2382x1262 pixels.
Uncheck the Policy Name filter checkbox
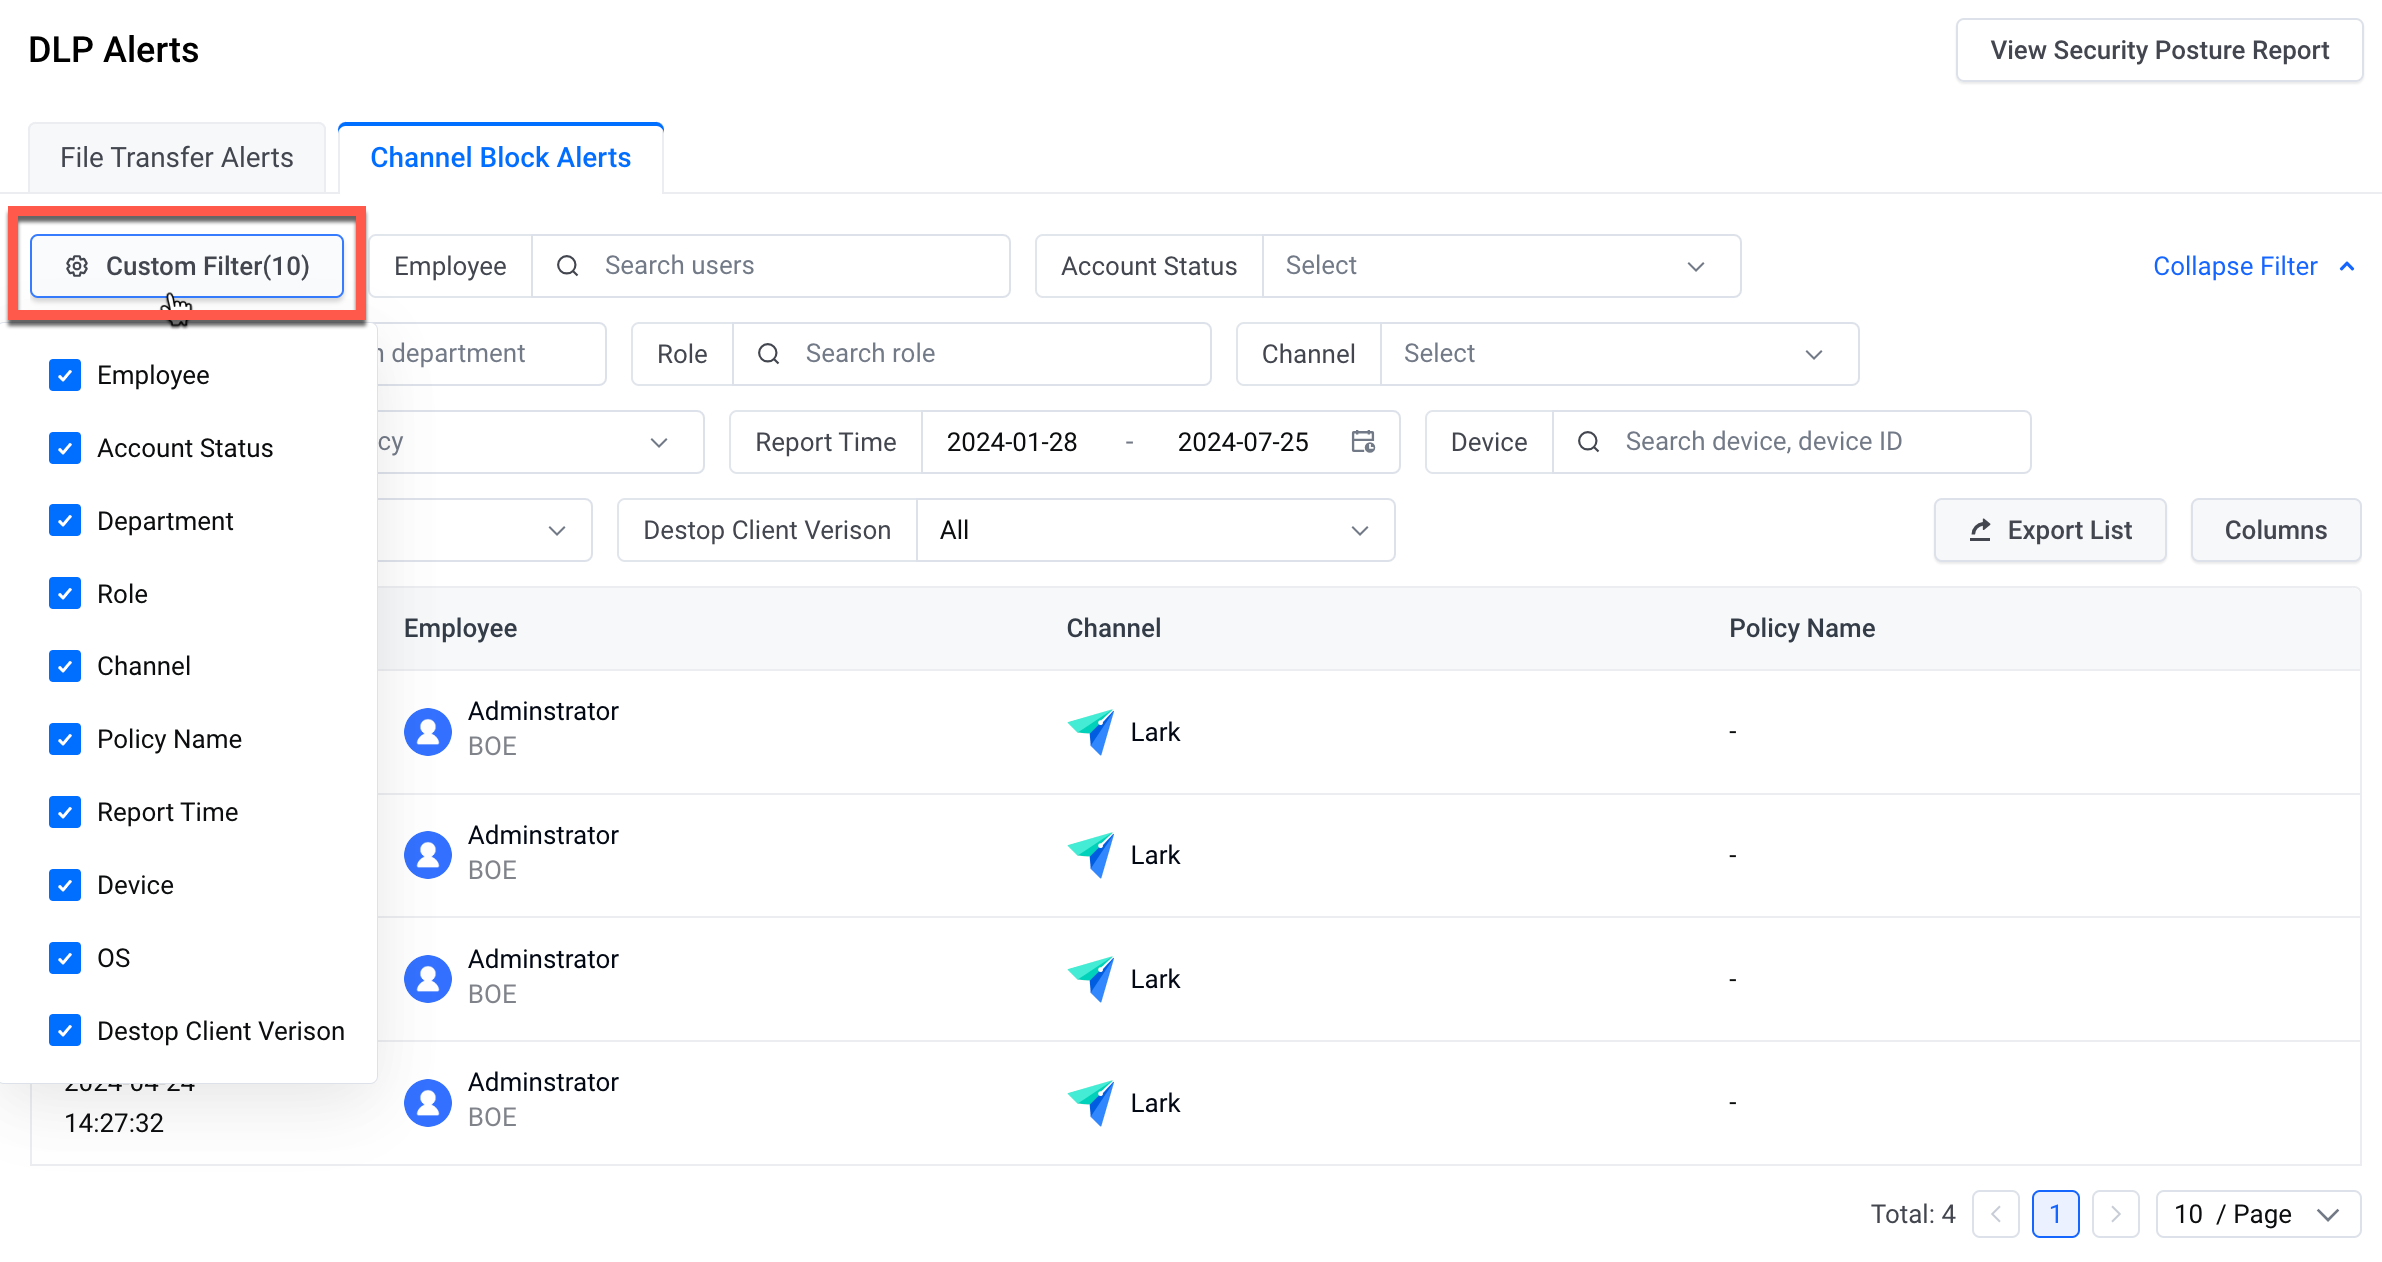(x=65, y=739)
